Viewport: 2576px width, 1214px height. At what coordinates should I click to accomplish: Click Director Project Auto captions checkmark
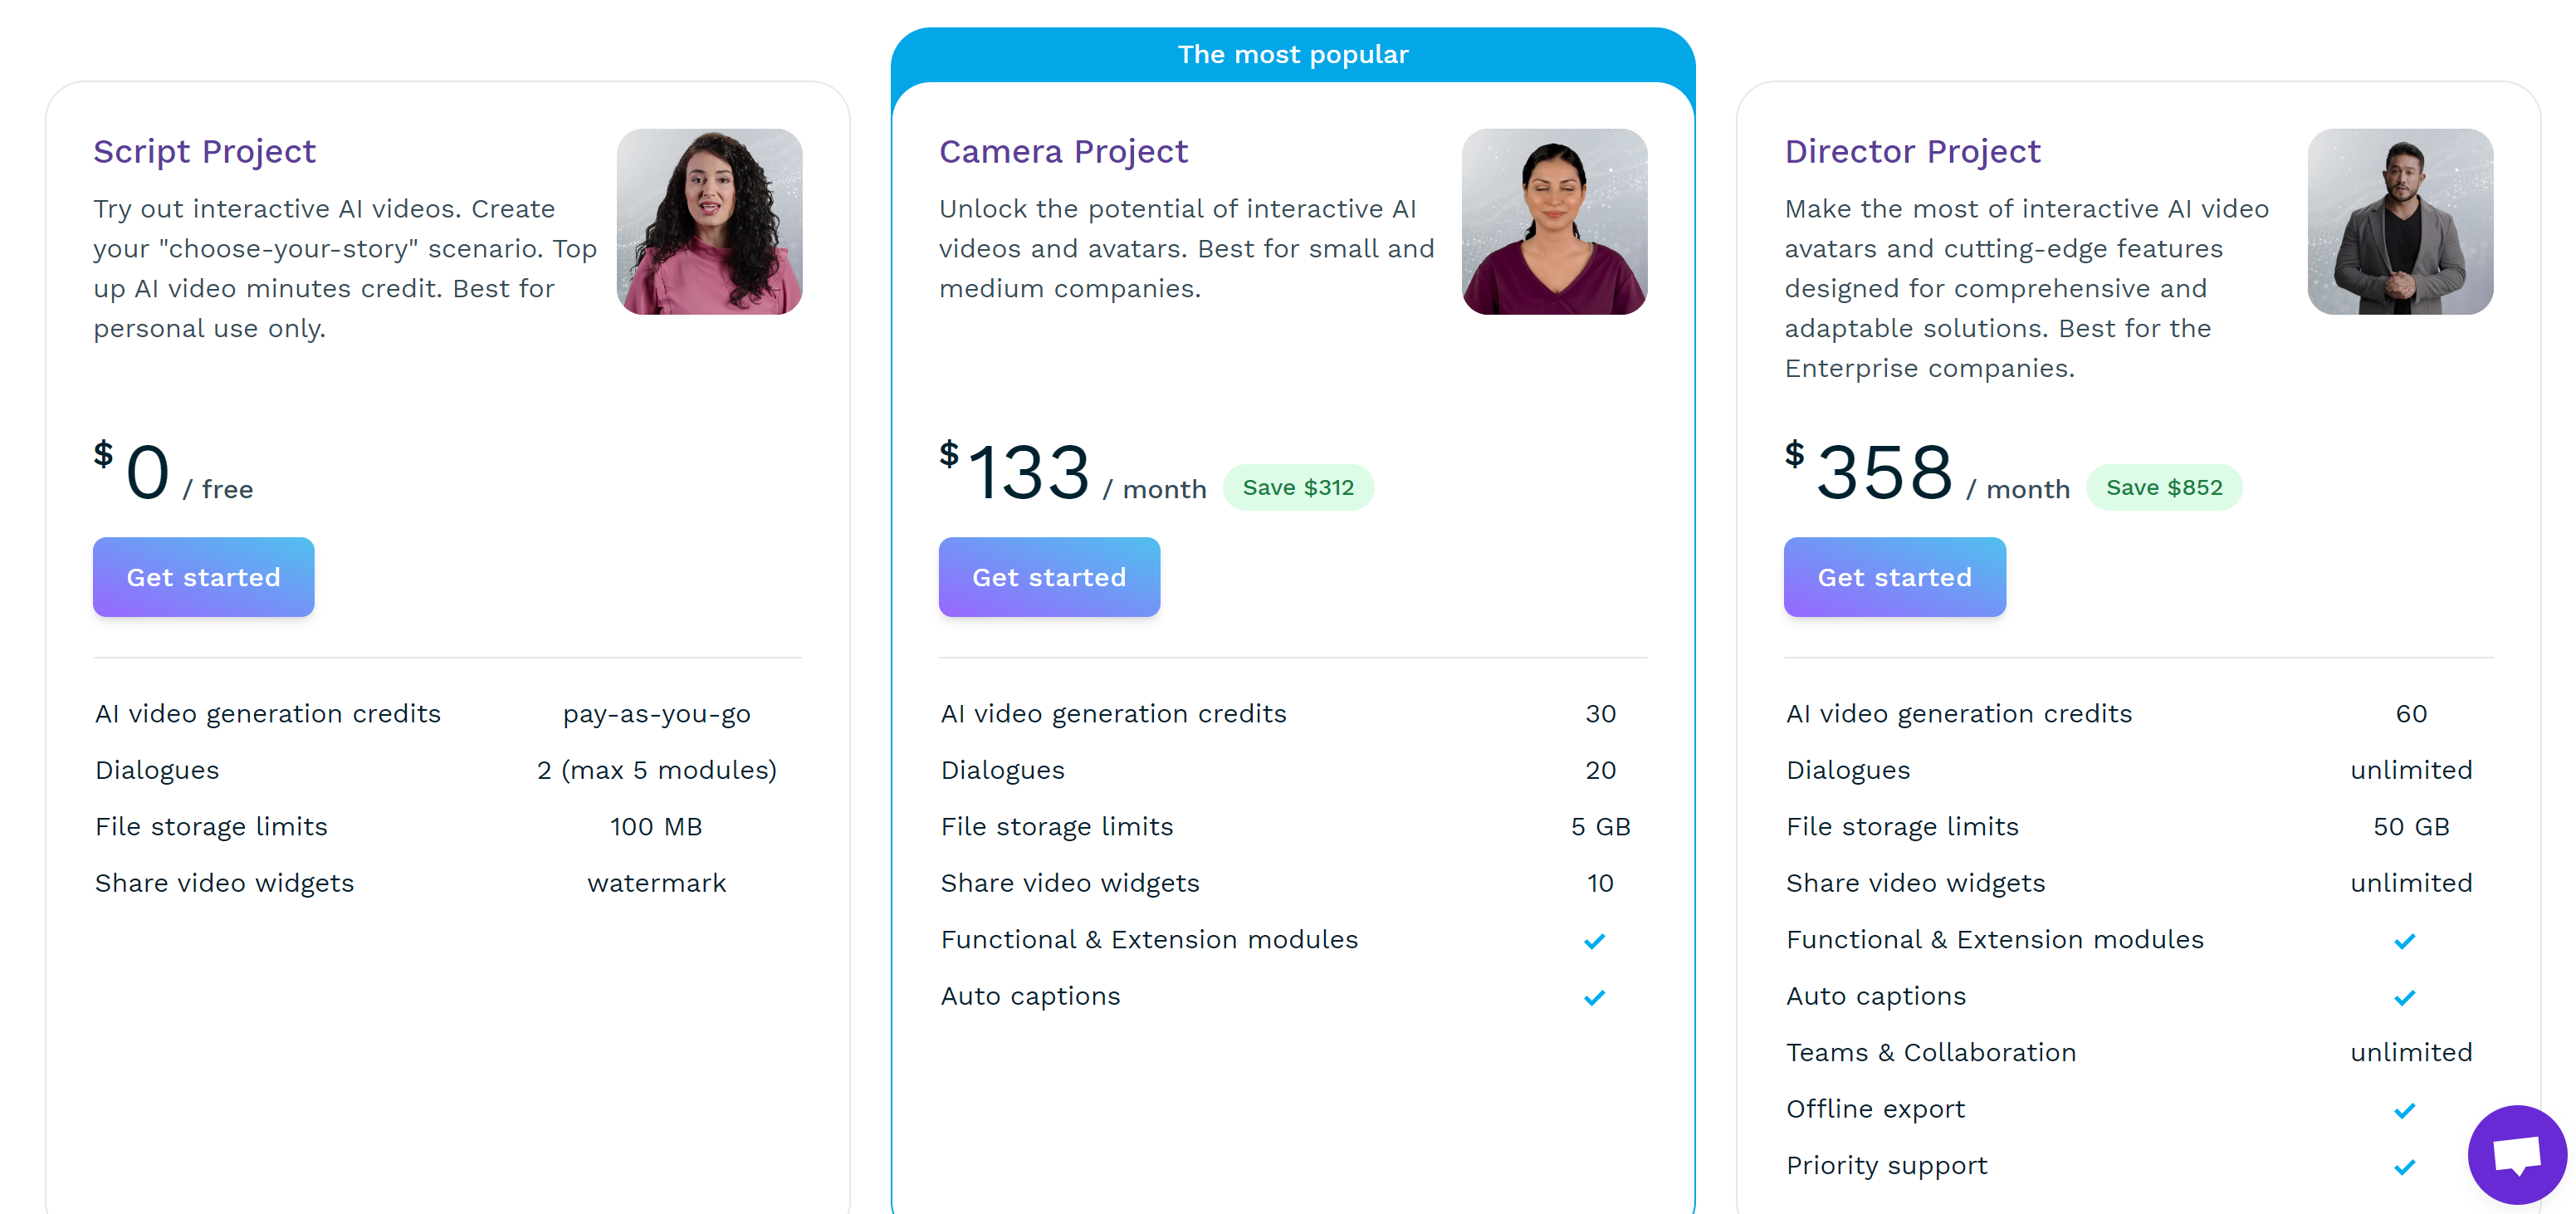click(x=2404, y=998)
